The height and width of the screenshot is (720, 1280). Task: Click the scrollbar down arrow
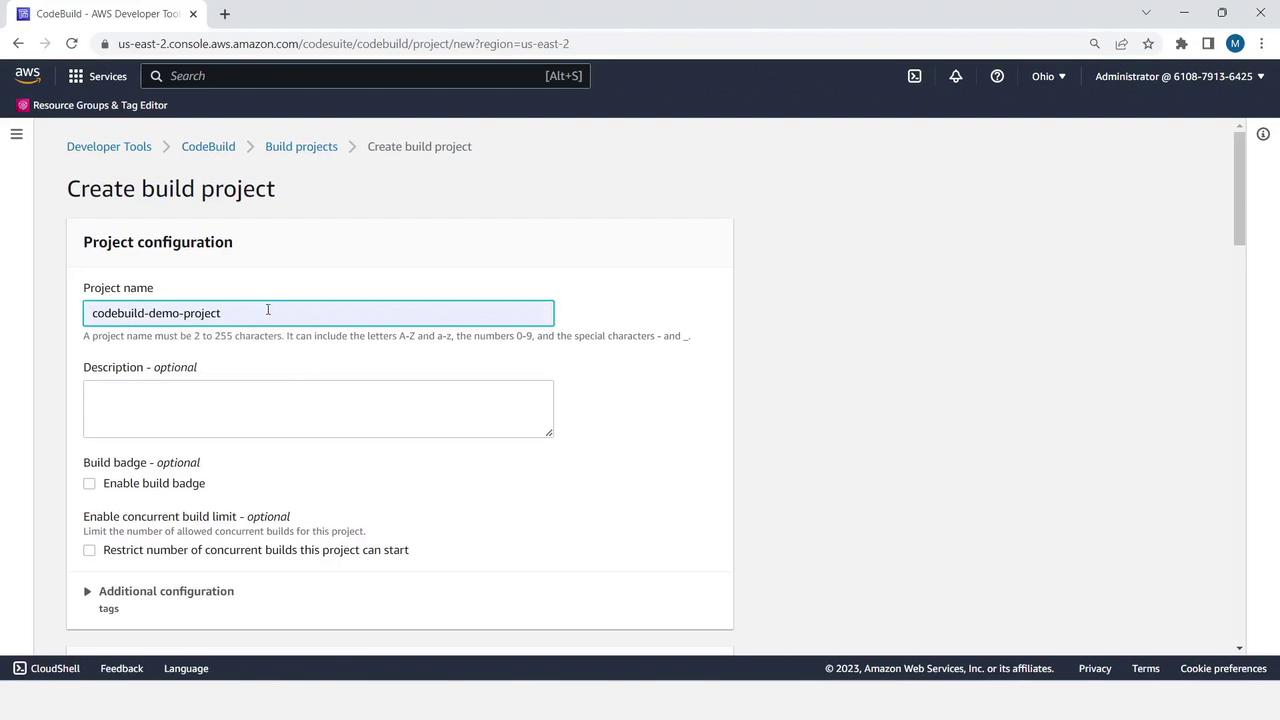click(x=1240, y=648)
